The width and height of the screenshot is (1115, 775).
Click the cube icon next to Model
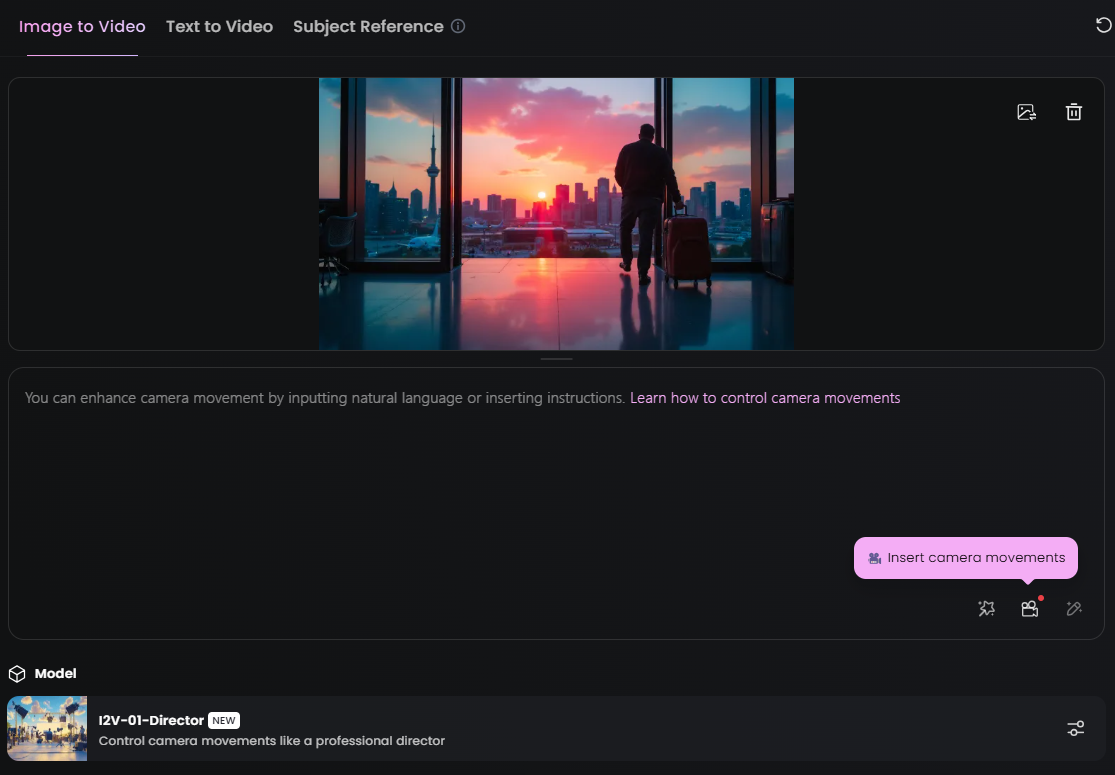tap(17, 674)
